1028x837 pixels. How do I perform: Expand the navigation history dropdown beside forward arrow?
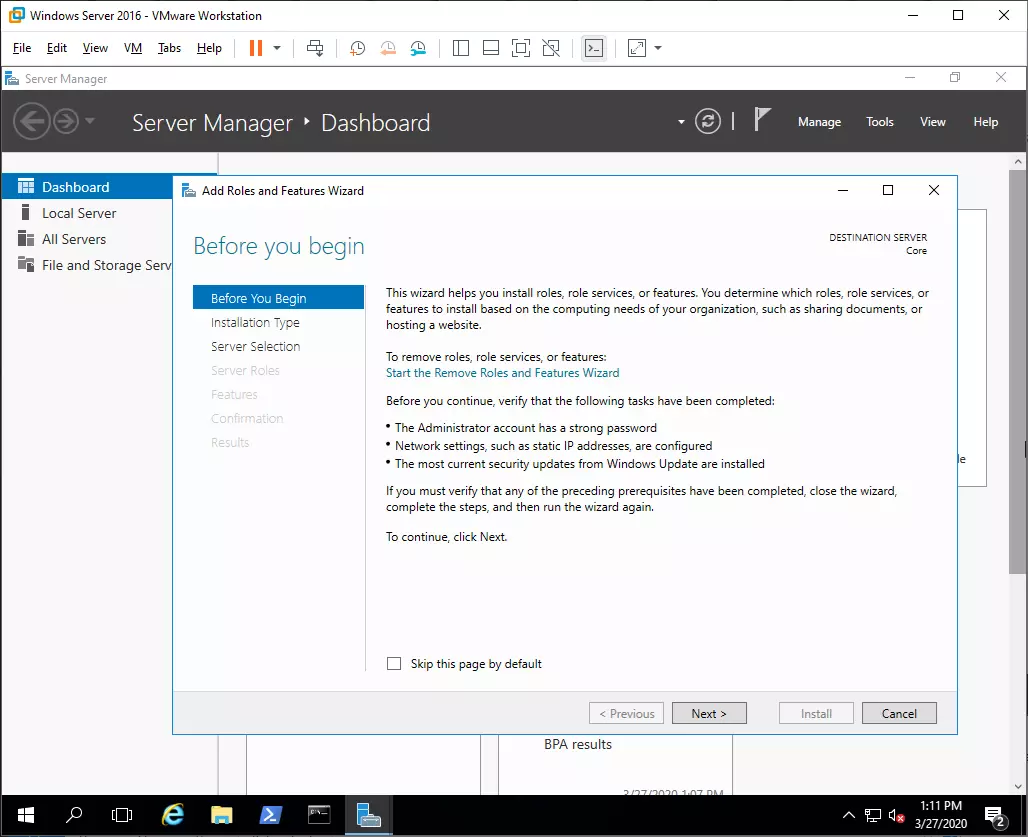tap(90, 121)
